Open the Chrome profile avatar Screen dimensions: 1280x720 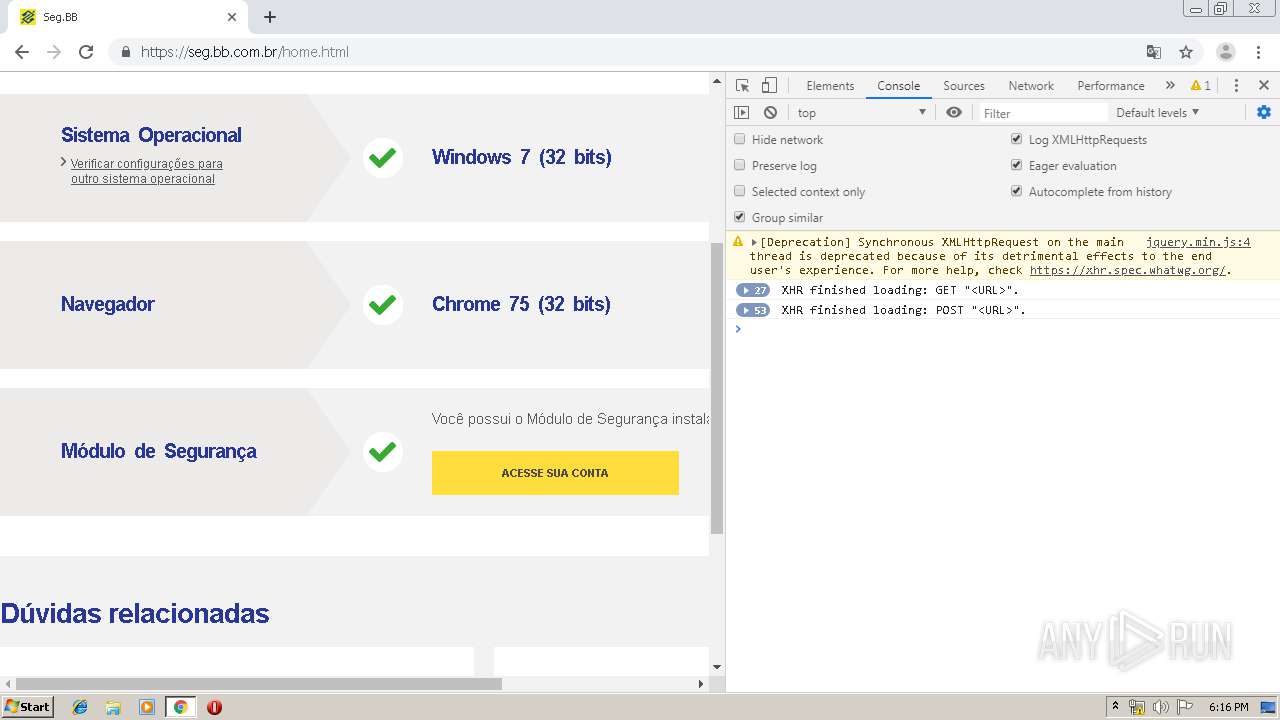pos(1226,52)
